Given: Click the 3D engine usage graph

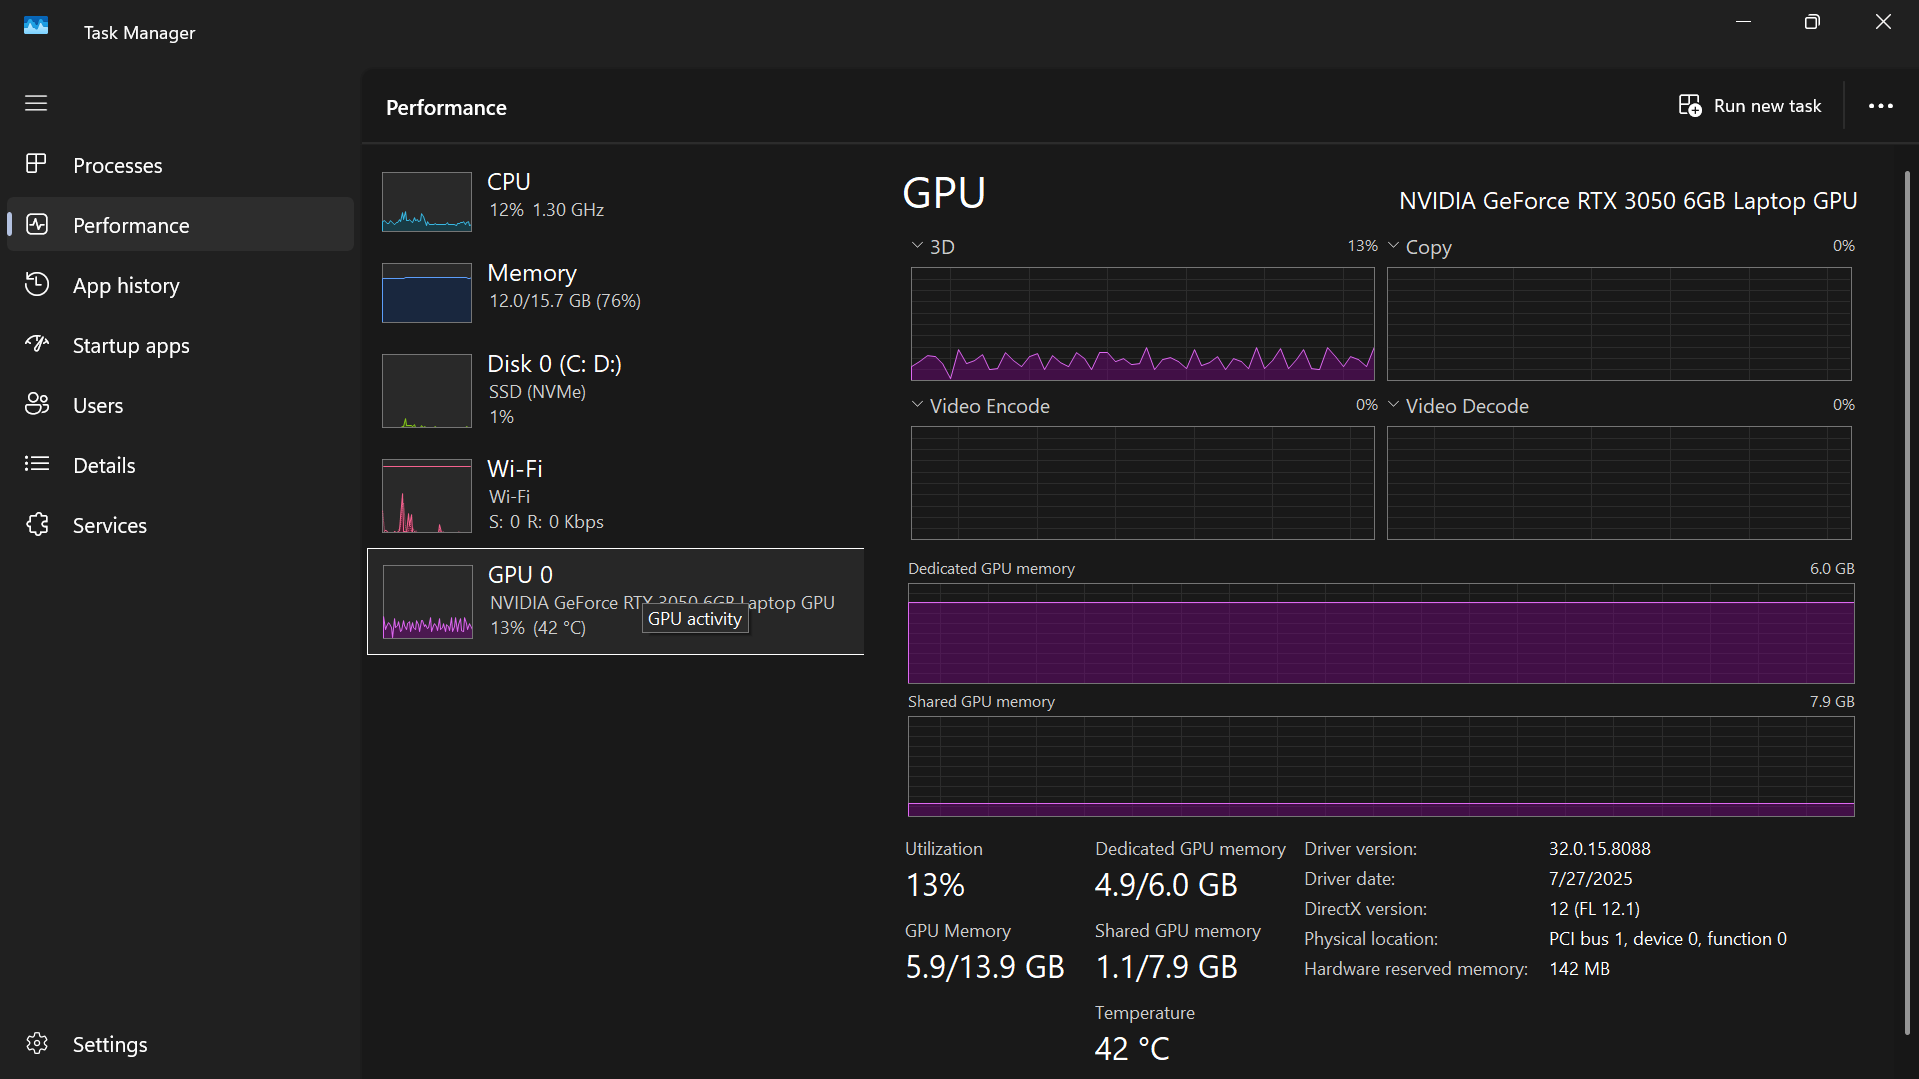Looking at the screenshot, I should [x=1142, y=324].
